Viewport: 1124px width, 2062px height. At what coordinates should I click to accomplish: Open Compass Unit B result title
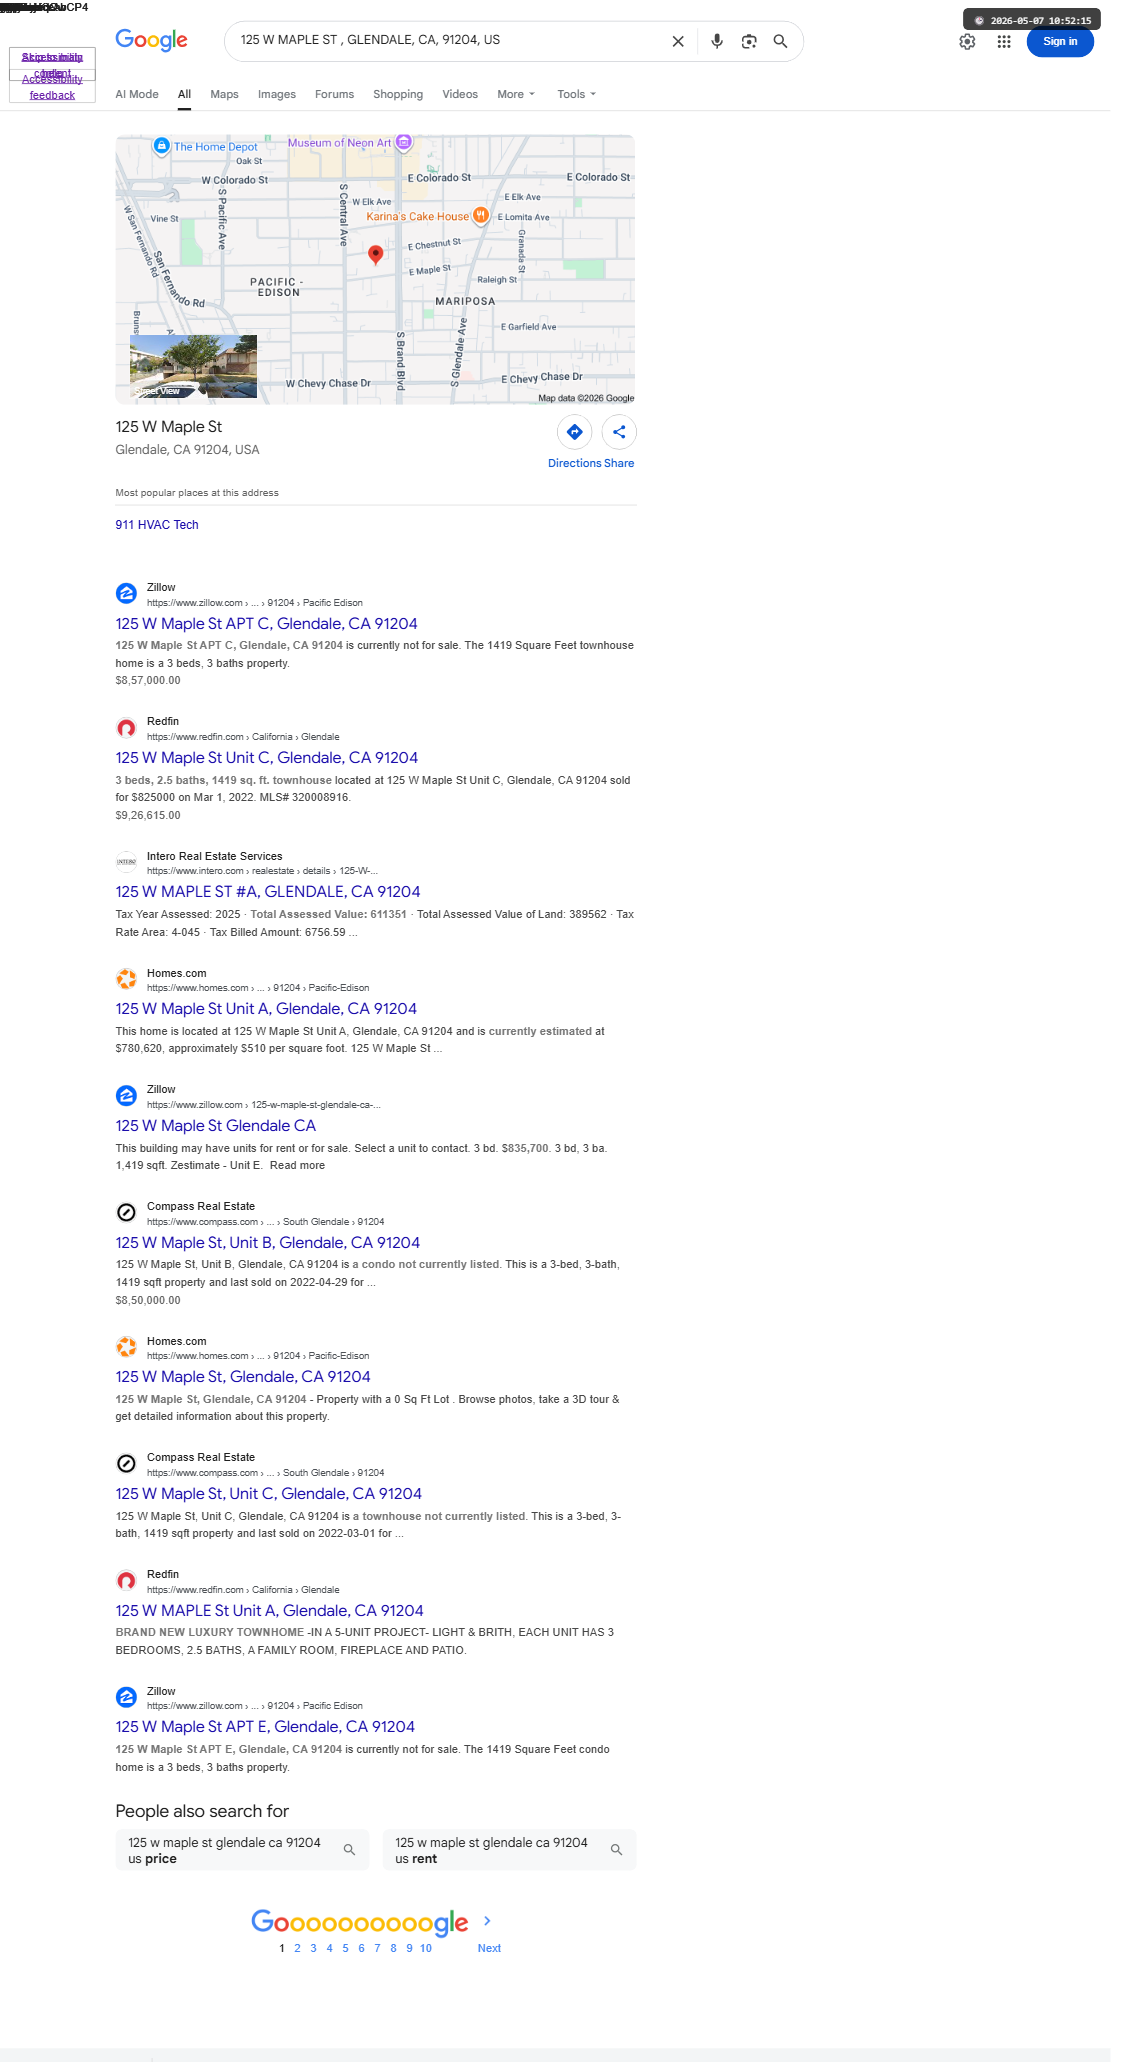(268, 1243)
